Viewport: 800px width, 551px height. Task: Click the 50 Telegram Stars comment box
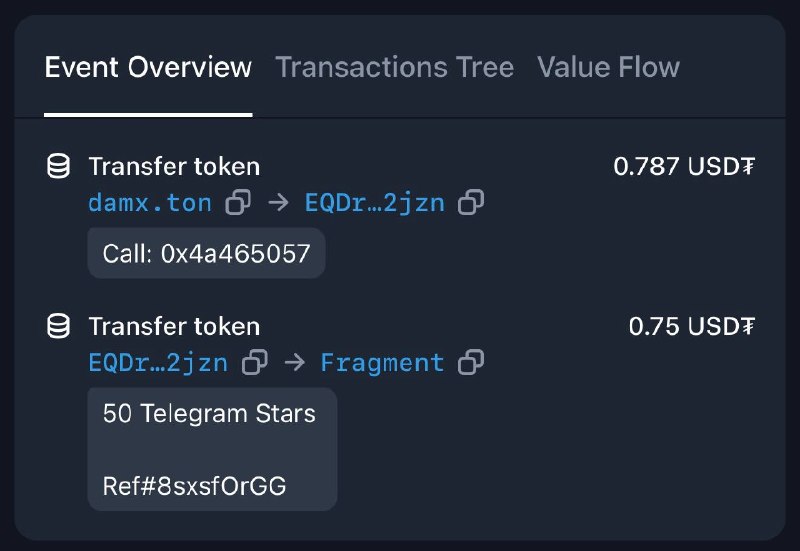212,449
